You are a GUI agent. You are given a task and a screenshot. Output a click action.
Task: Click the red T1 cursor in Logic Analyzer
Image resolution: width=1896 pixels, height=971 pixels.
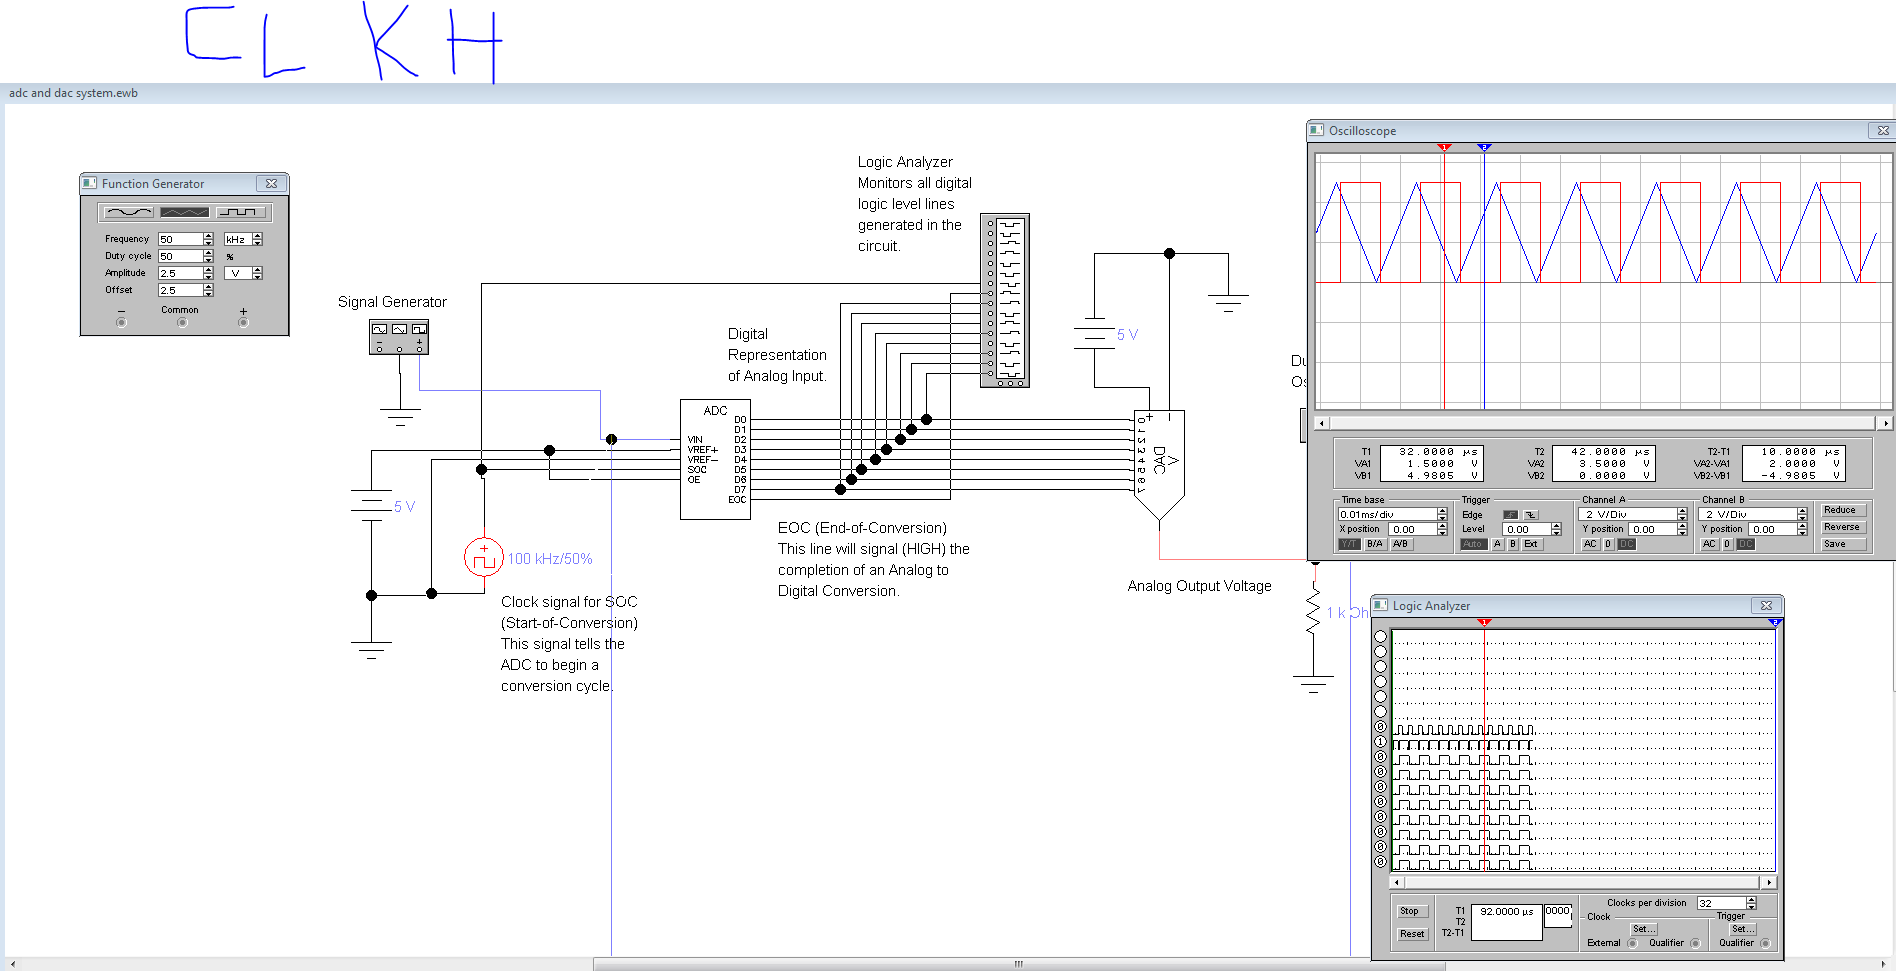click(1485, 622)
